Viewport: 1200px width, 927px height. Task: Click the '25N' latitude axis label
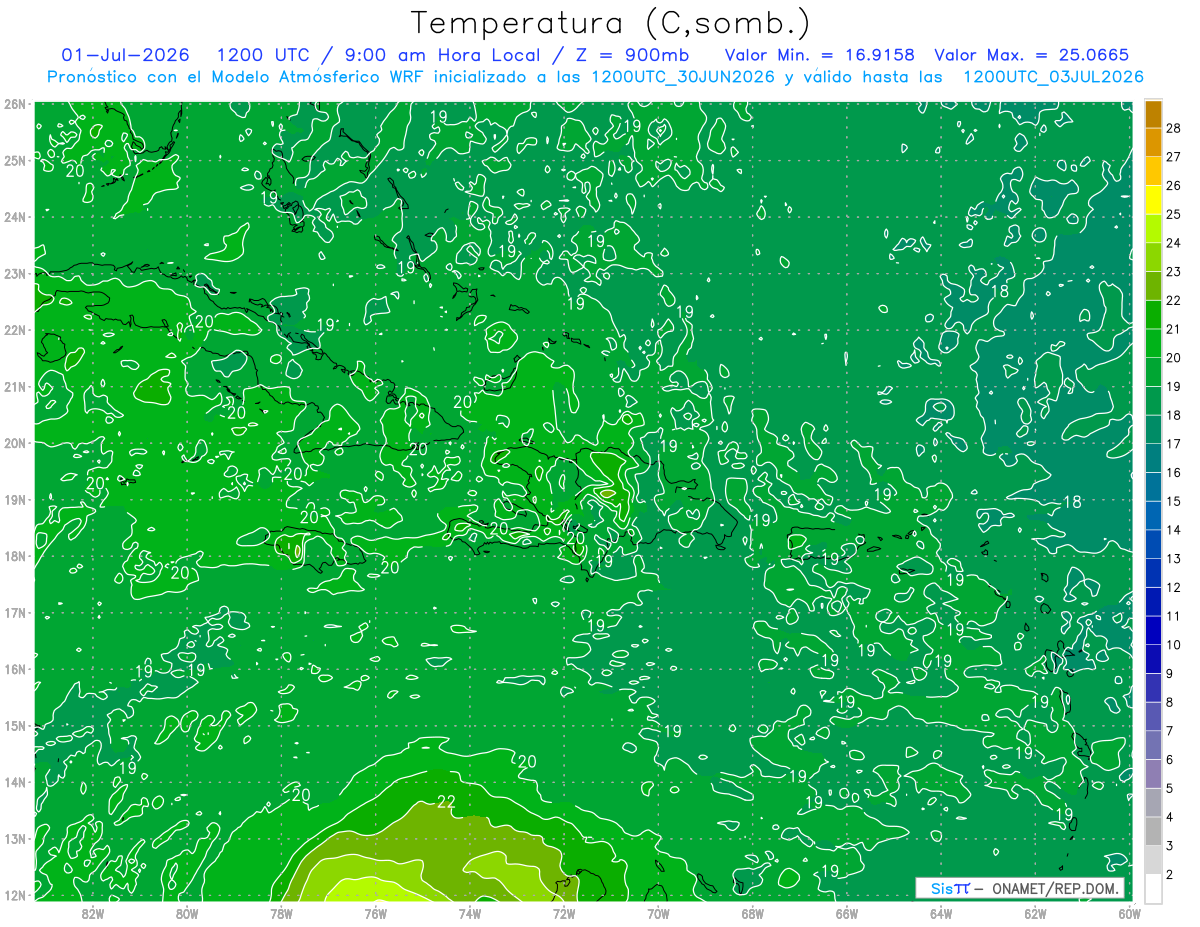(16, 160)
